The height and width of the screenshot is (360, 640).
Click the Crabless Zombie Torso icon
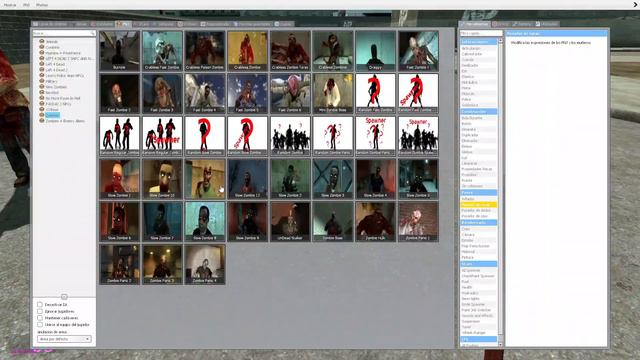click(290, 51)
